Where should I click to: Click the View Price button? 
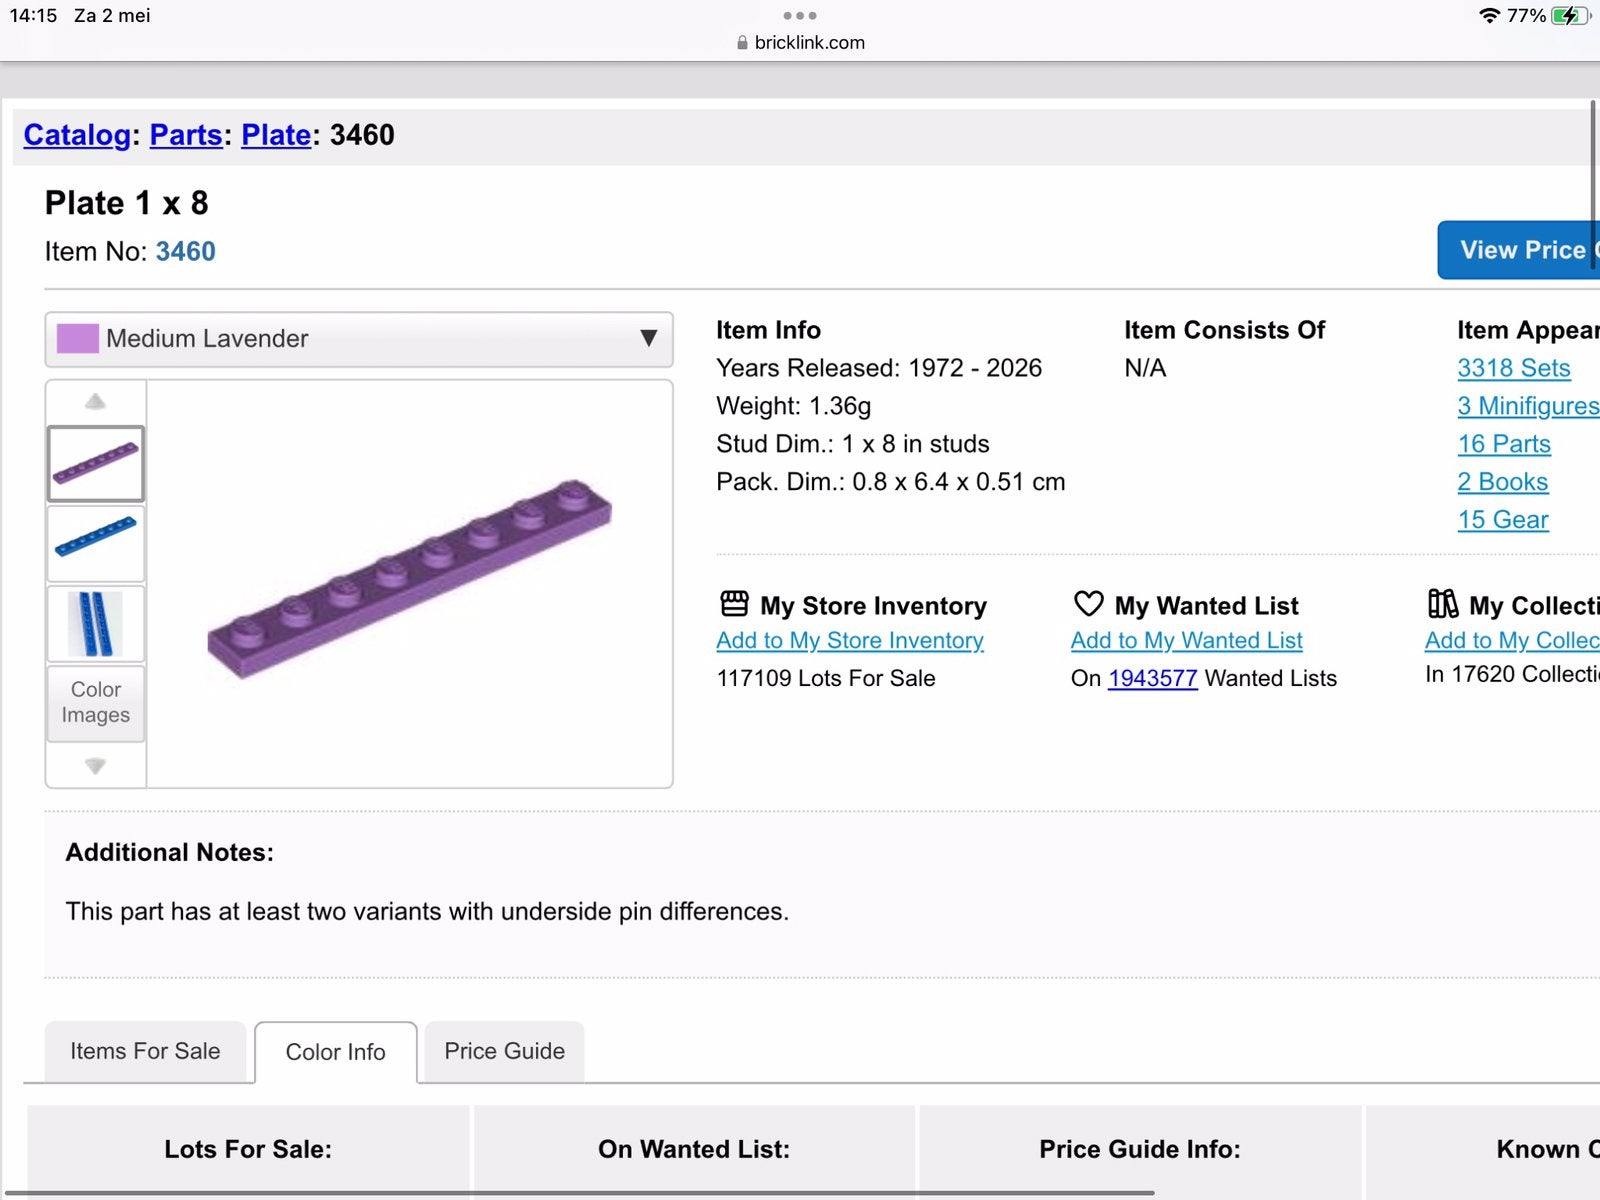1519,250
